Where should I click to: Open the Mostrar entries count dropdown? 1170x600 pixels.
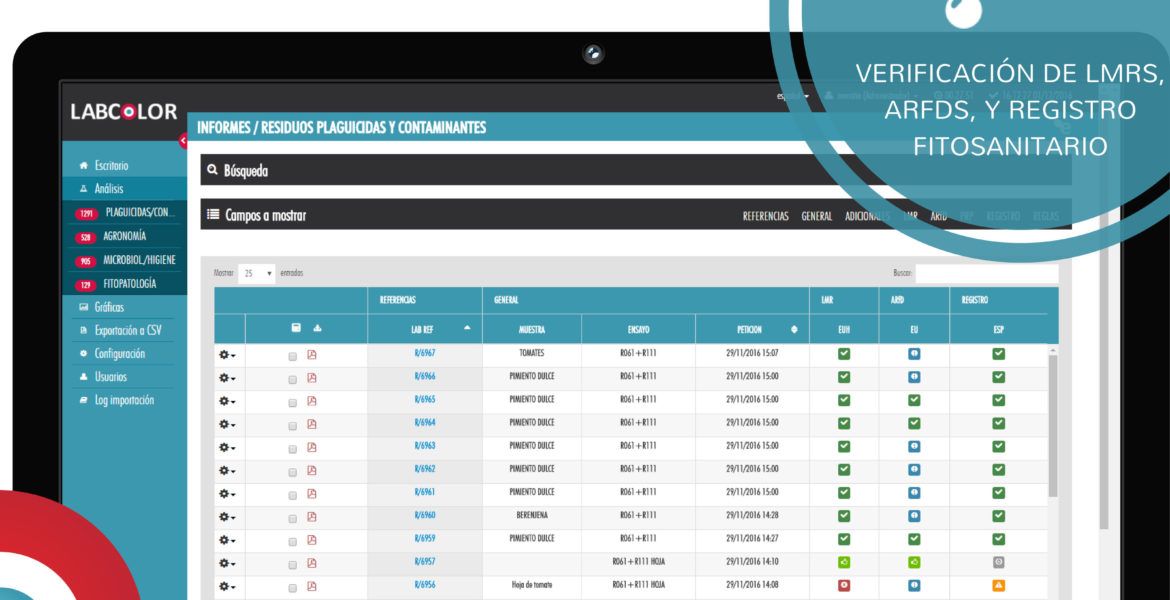(x=256, y=274)
